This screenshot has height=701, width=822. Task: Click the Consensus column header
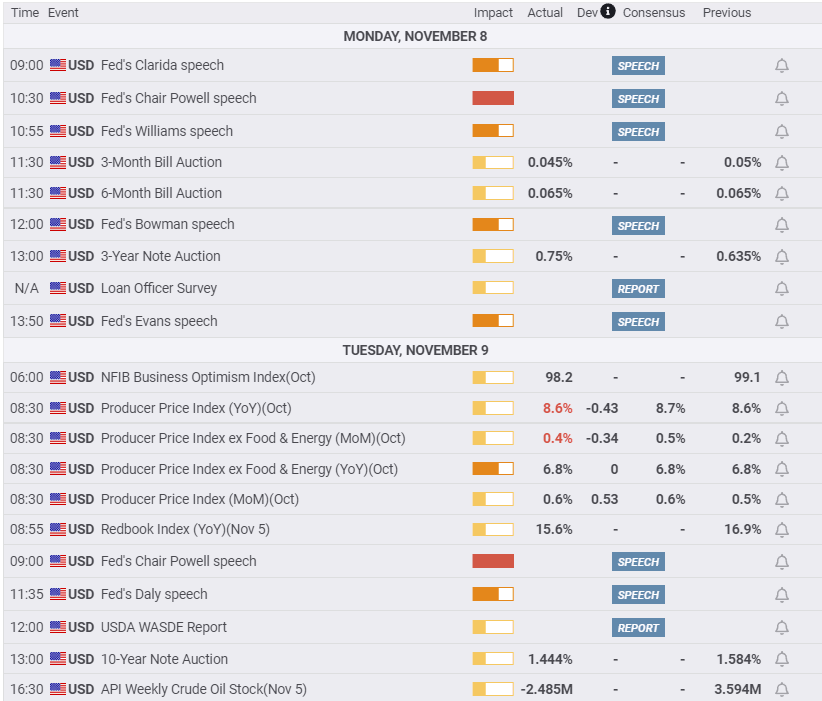point(654,13)
